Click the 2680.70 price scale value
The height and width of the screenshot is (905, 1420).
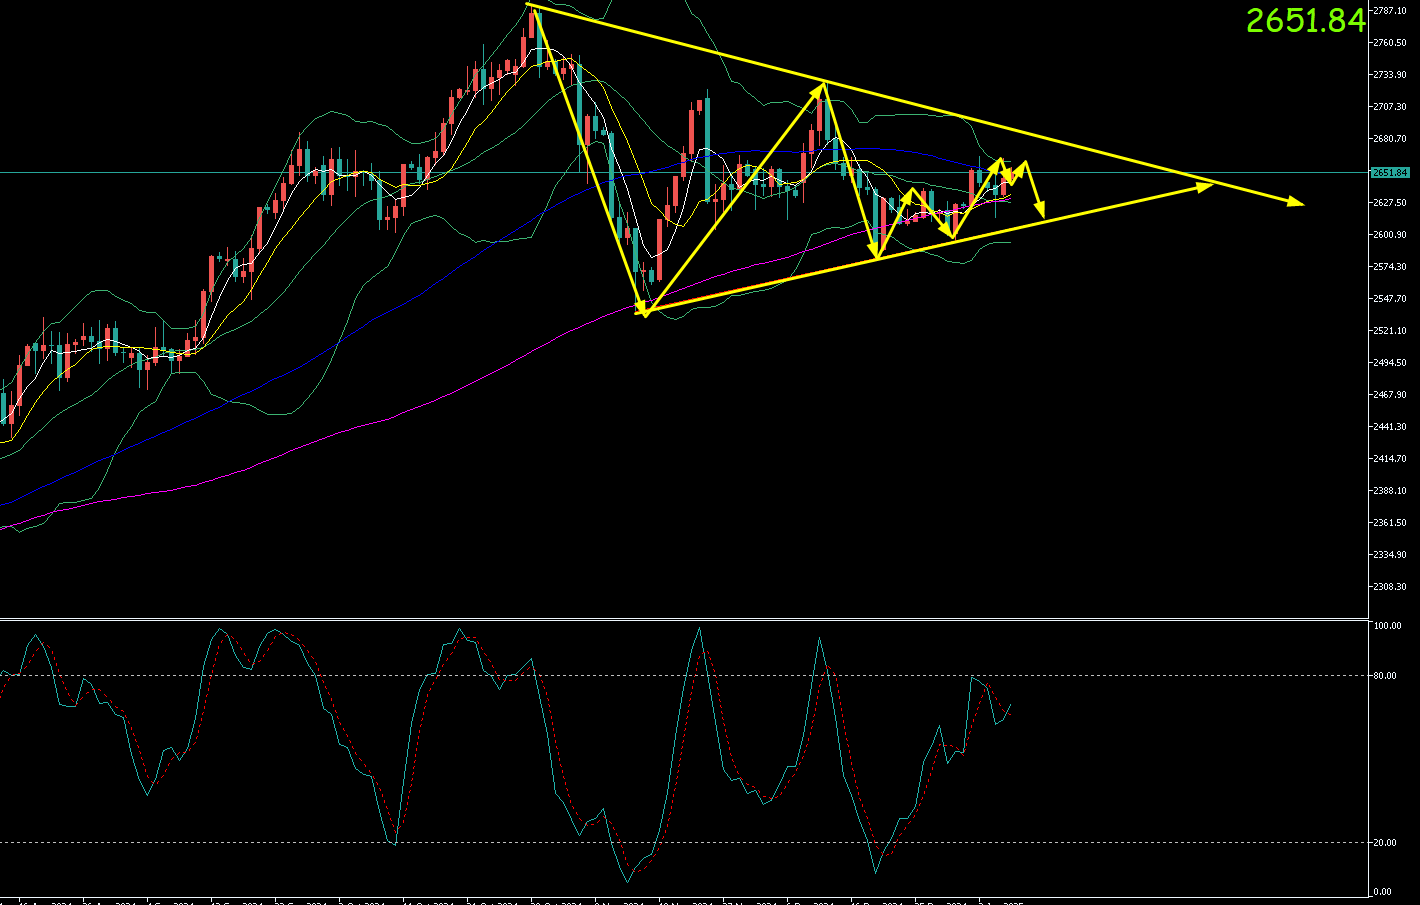[1390, 139]
